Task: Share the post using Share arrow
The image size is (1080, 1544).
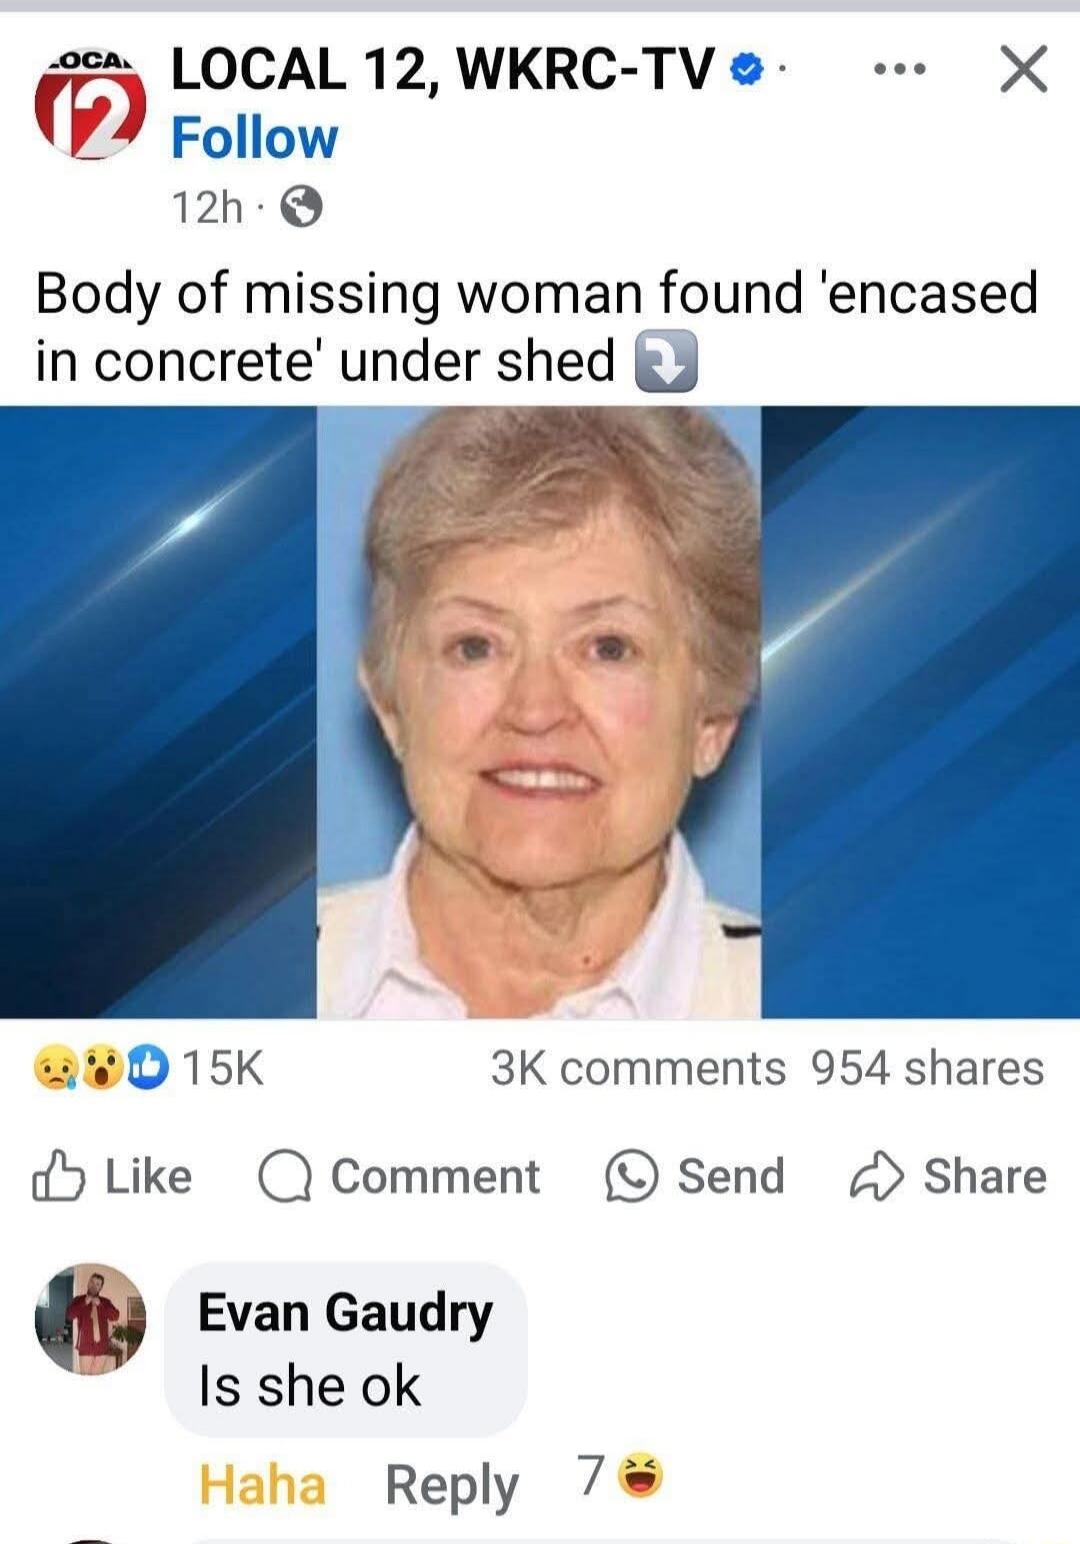Action: click(x=948, y=1176)
